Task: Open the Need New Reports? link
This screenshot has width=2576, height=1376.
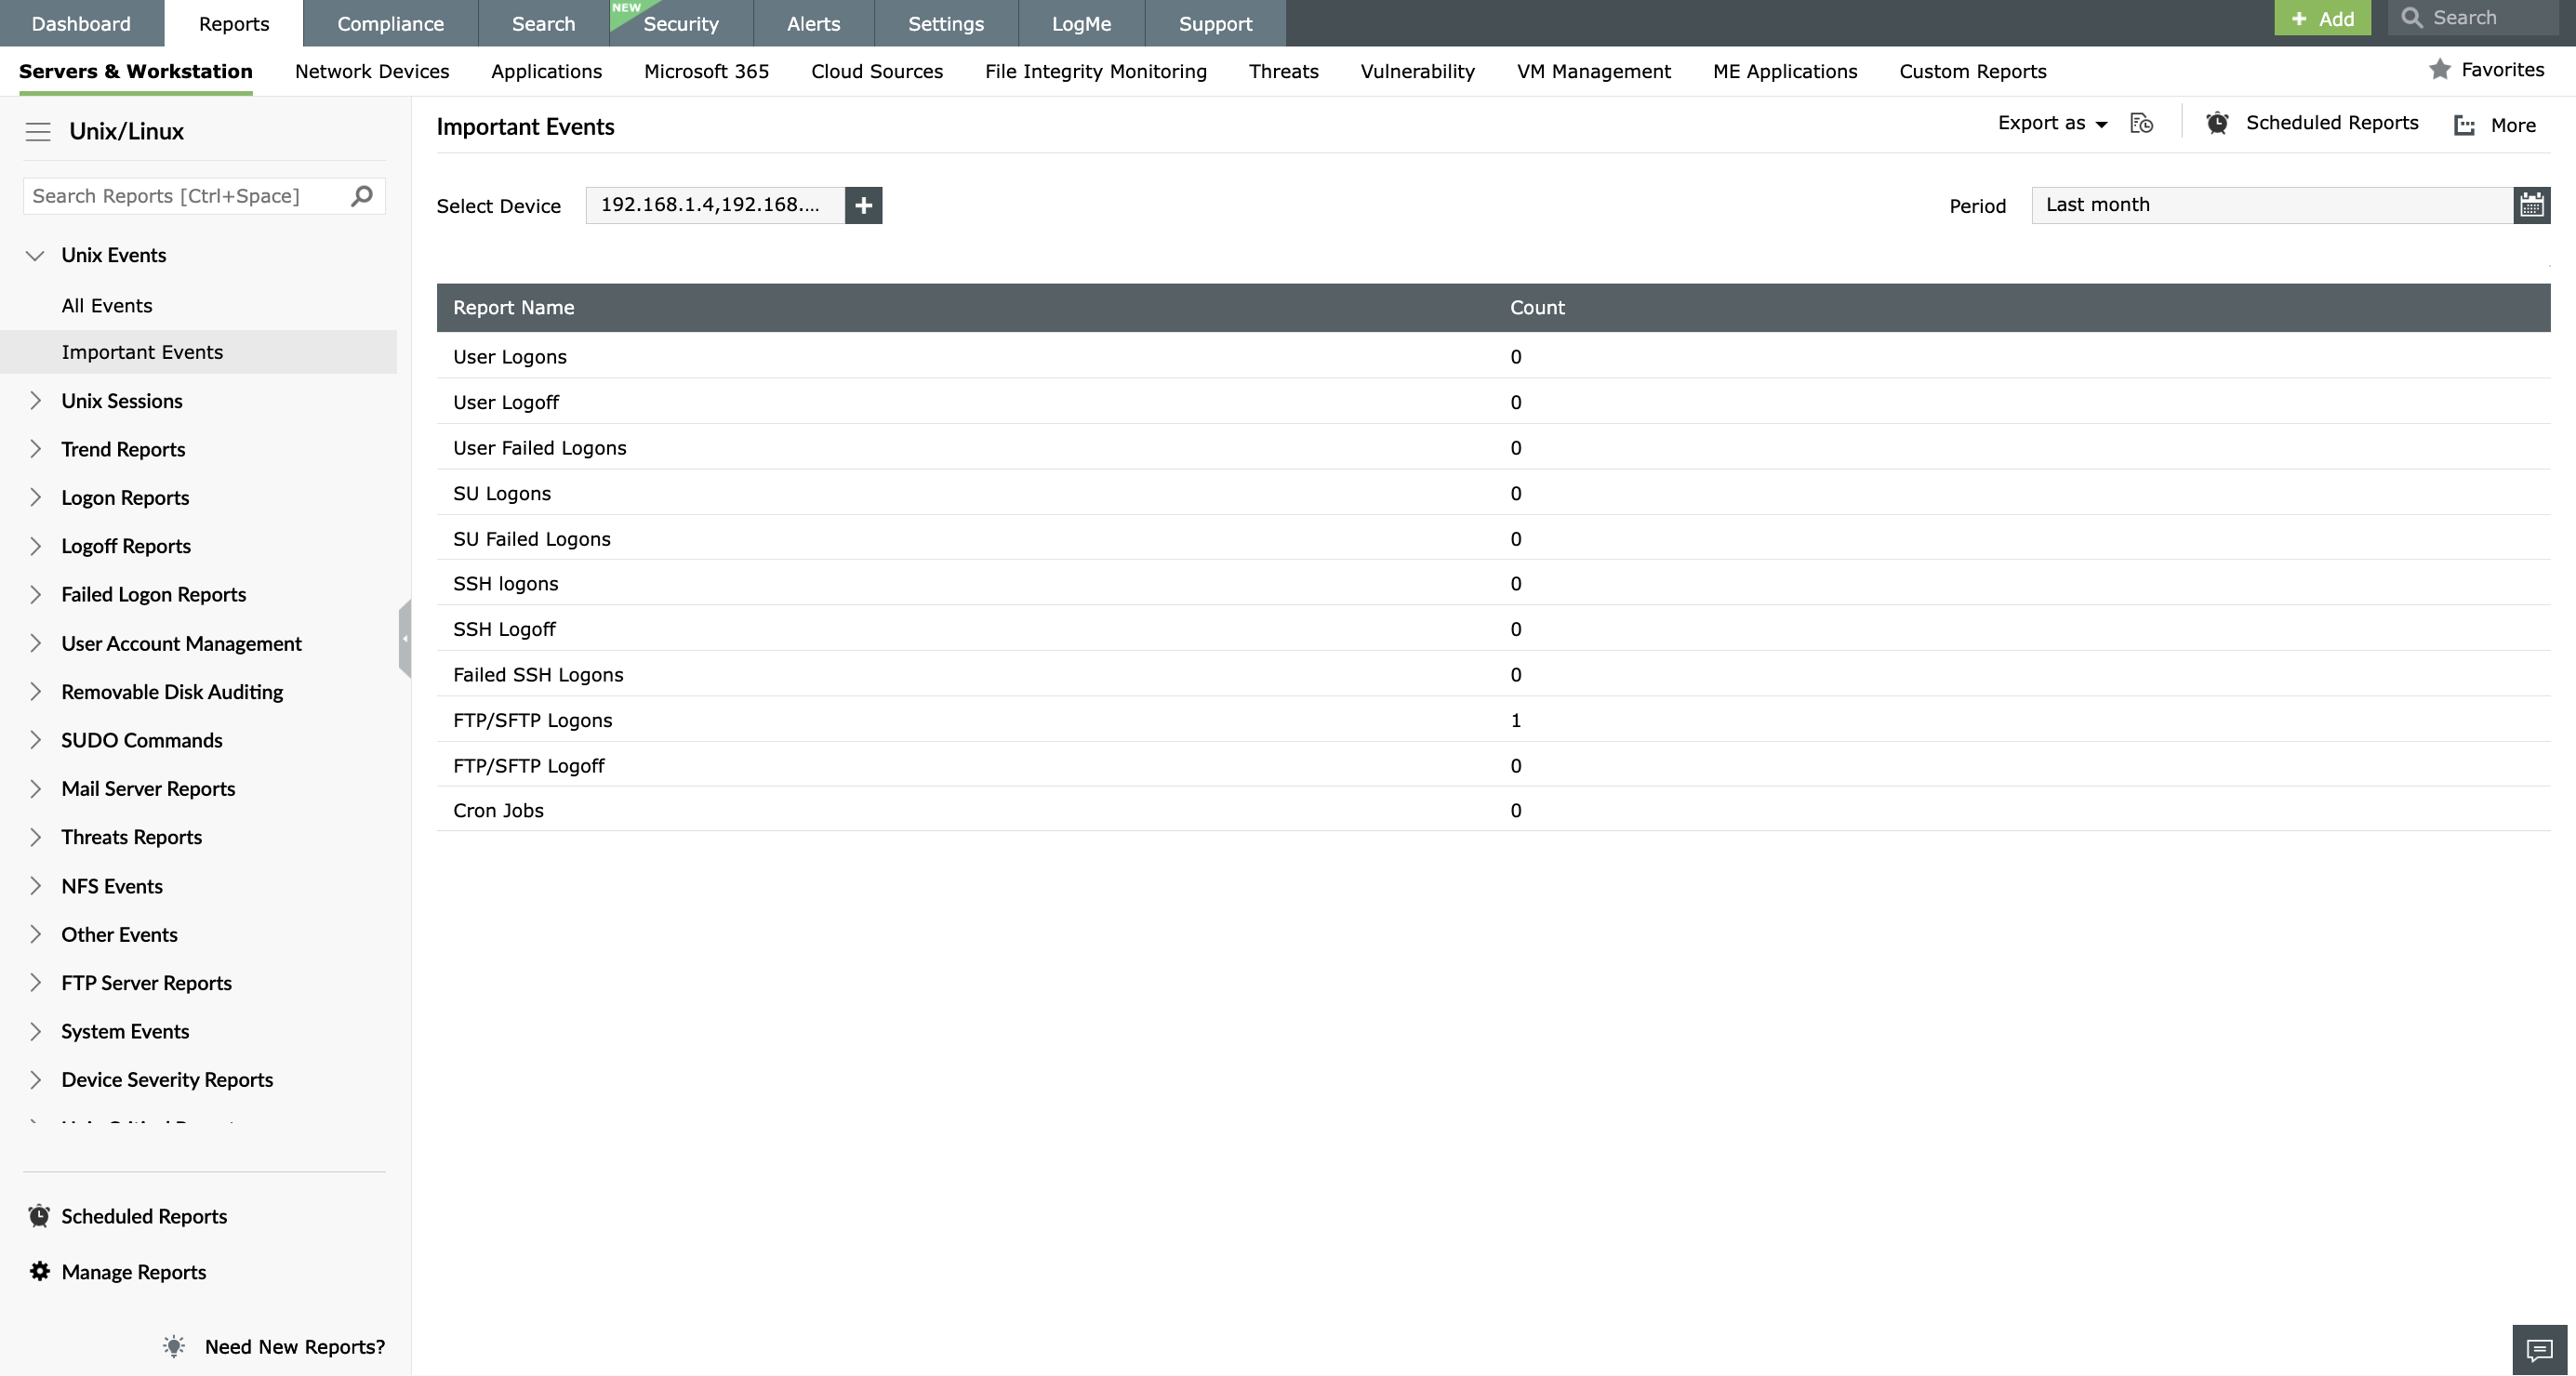Action: pyautogui.click(x=294, y=1346)
